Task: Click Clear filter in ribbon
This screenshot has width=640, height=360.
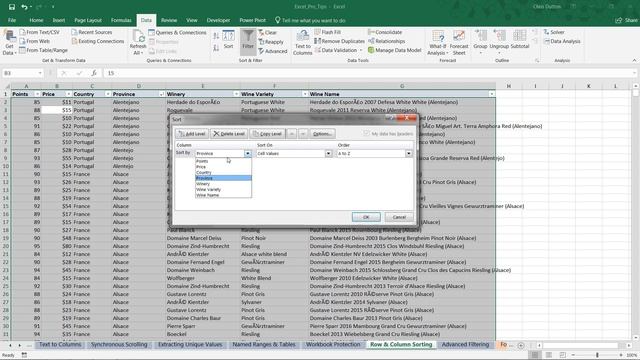Action: point(268,32)
